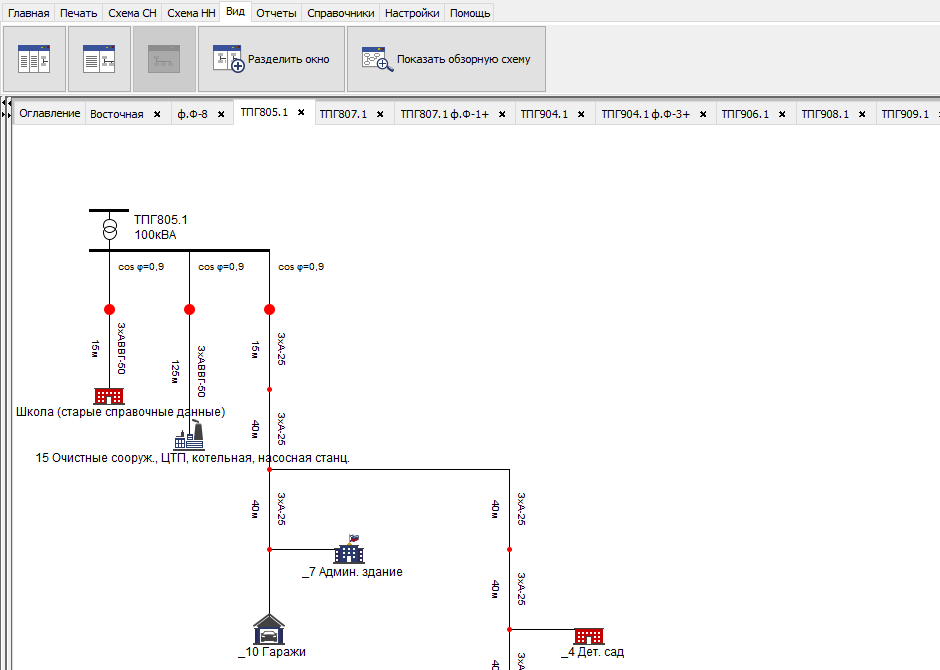This screenshot has height=670, width=940.
Task: Close the Восточная tab
Action: [x=157, y=114]
